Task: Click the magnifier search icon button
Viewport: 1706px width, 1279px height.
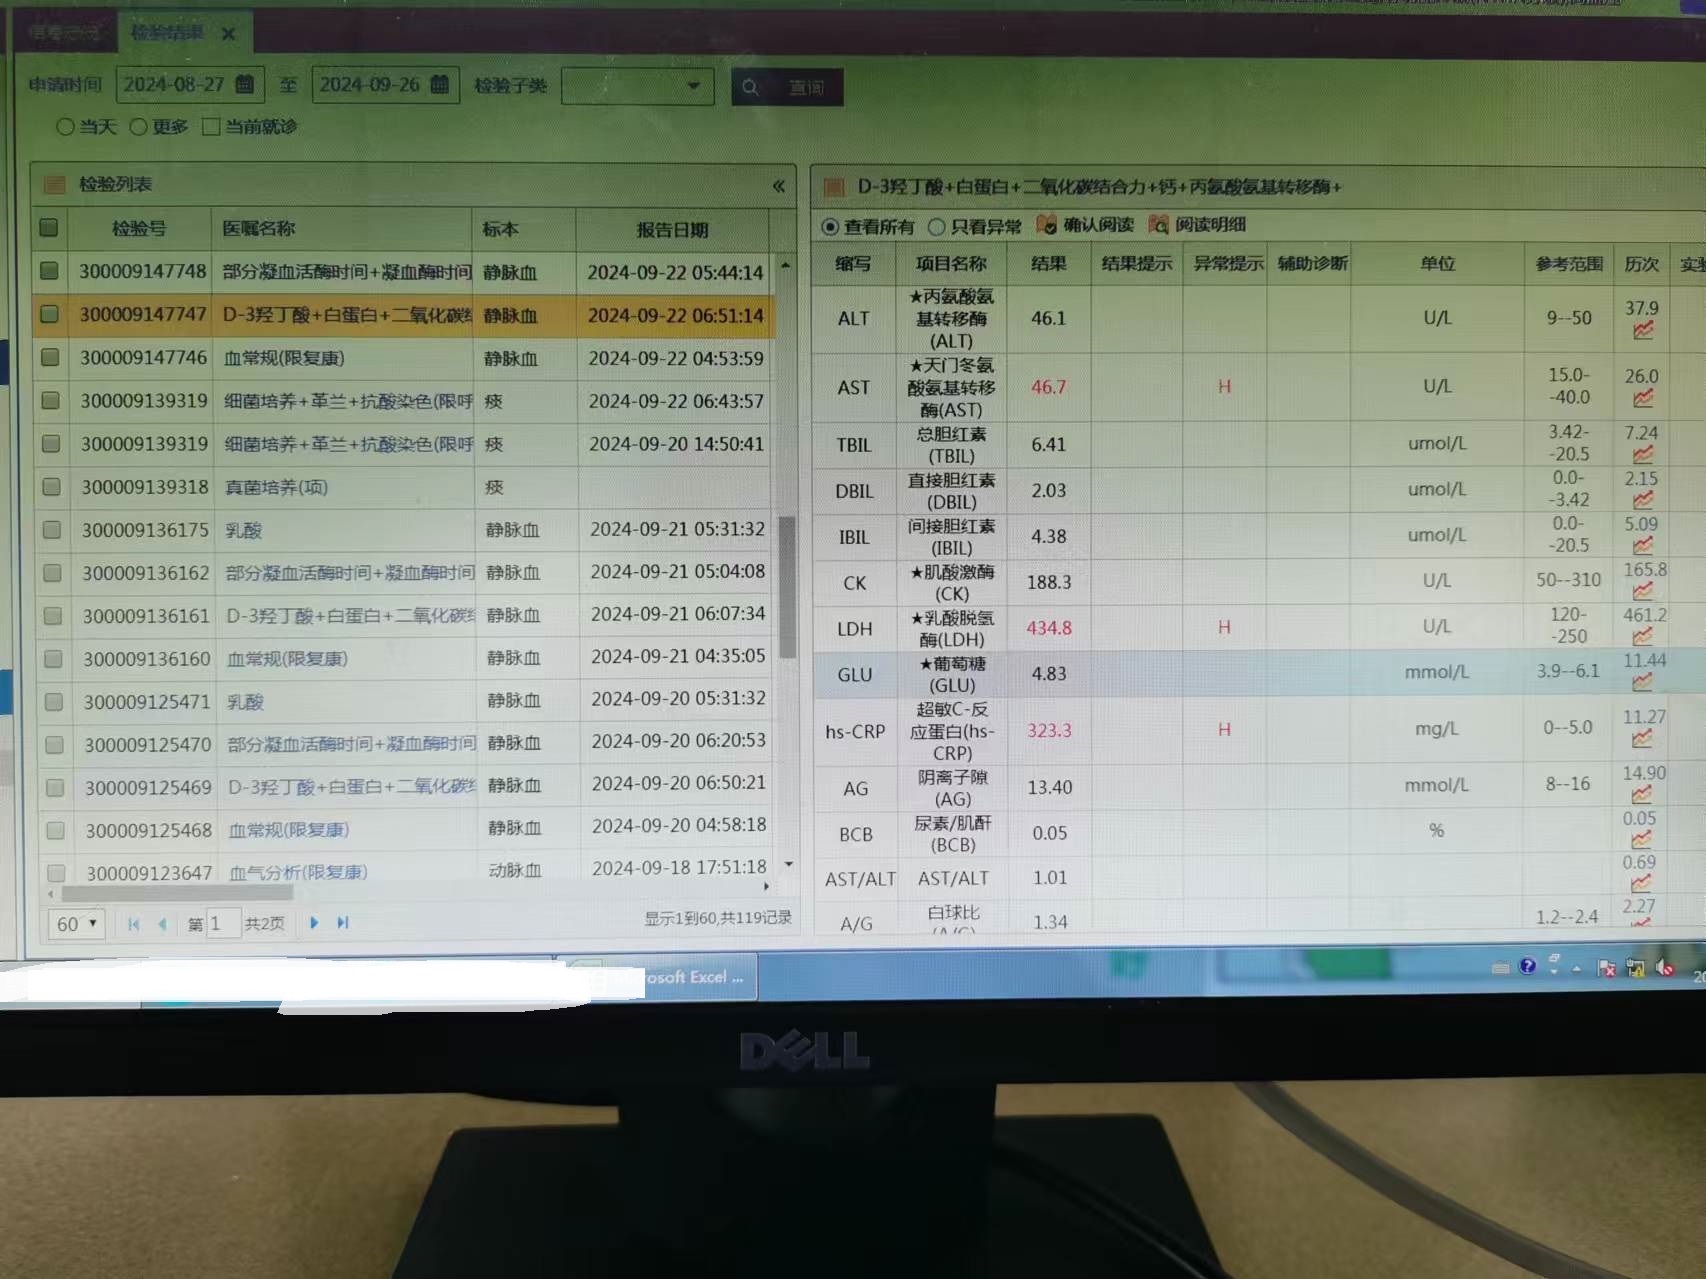Action: tap(750, 88)
